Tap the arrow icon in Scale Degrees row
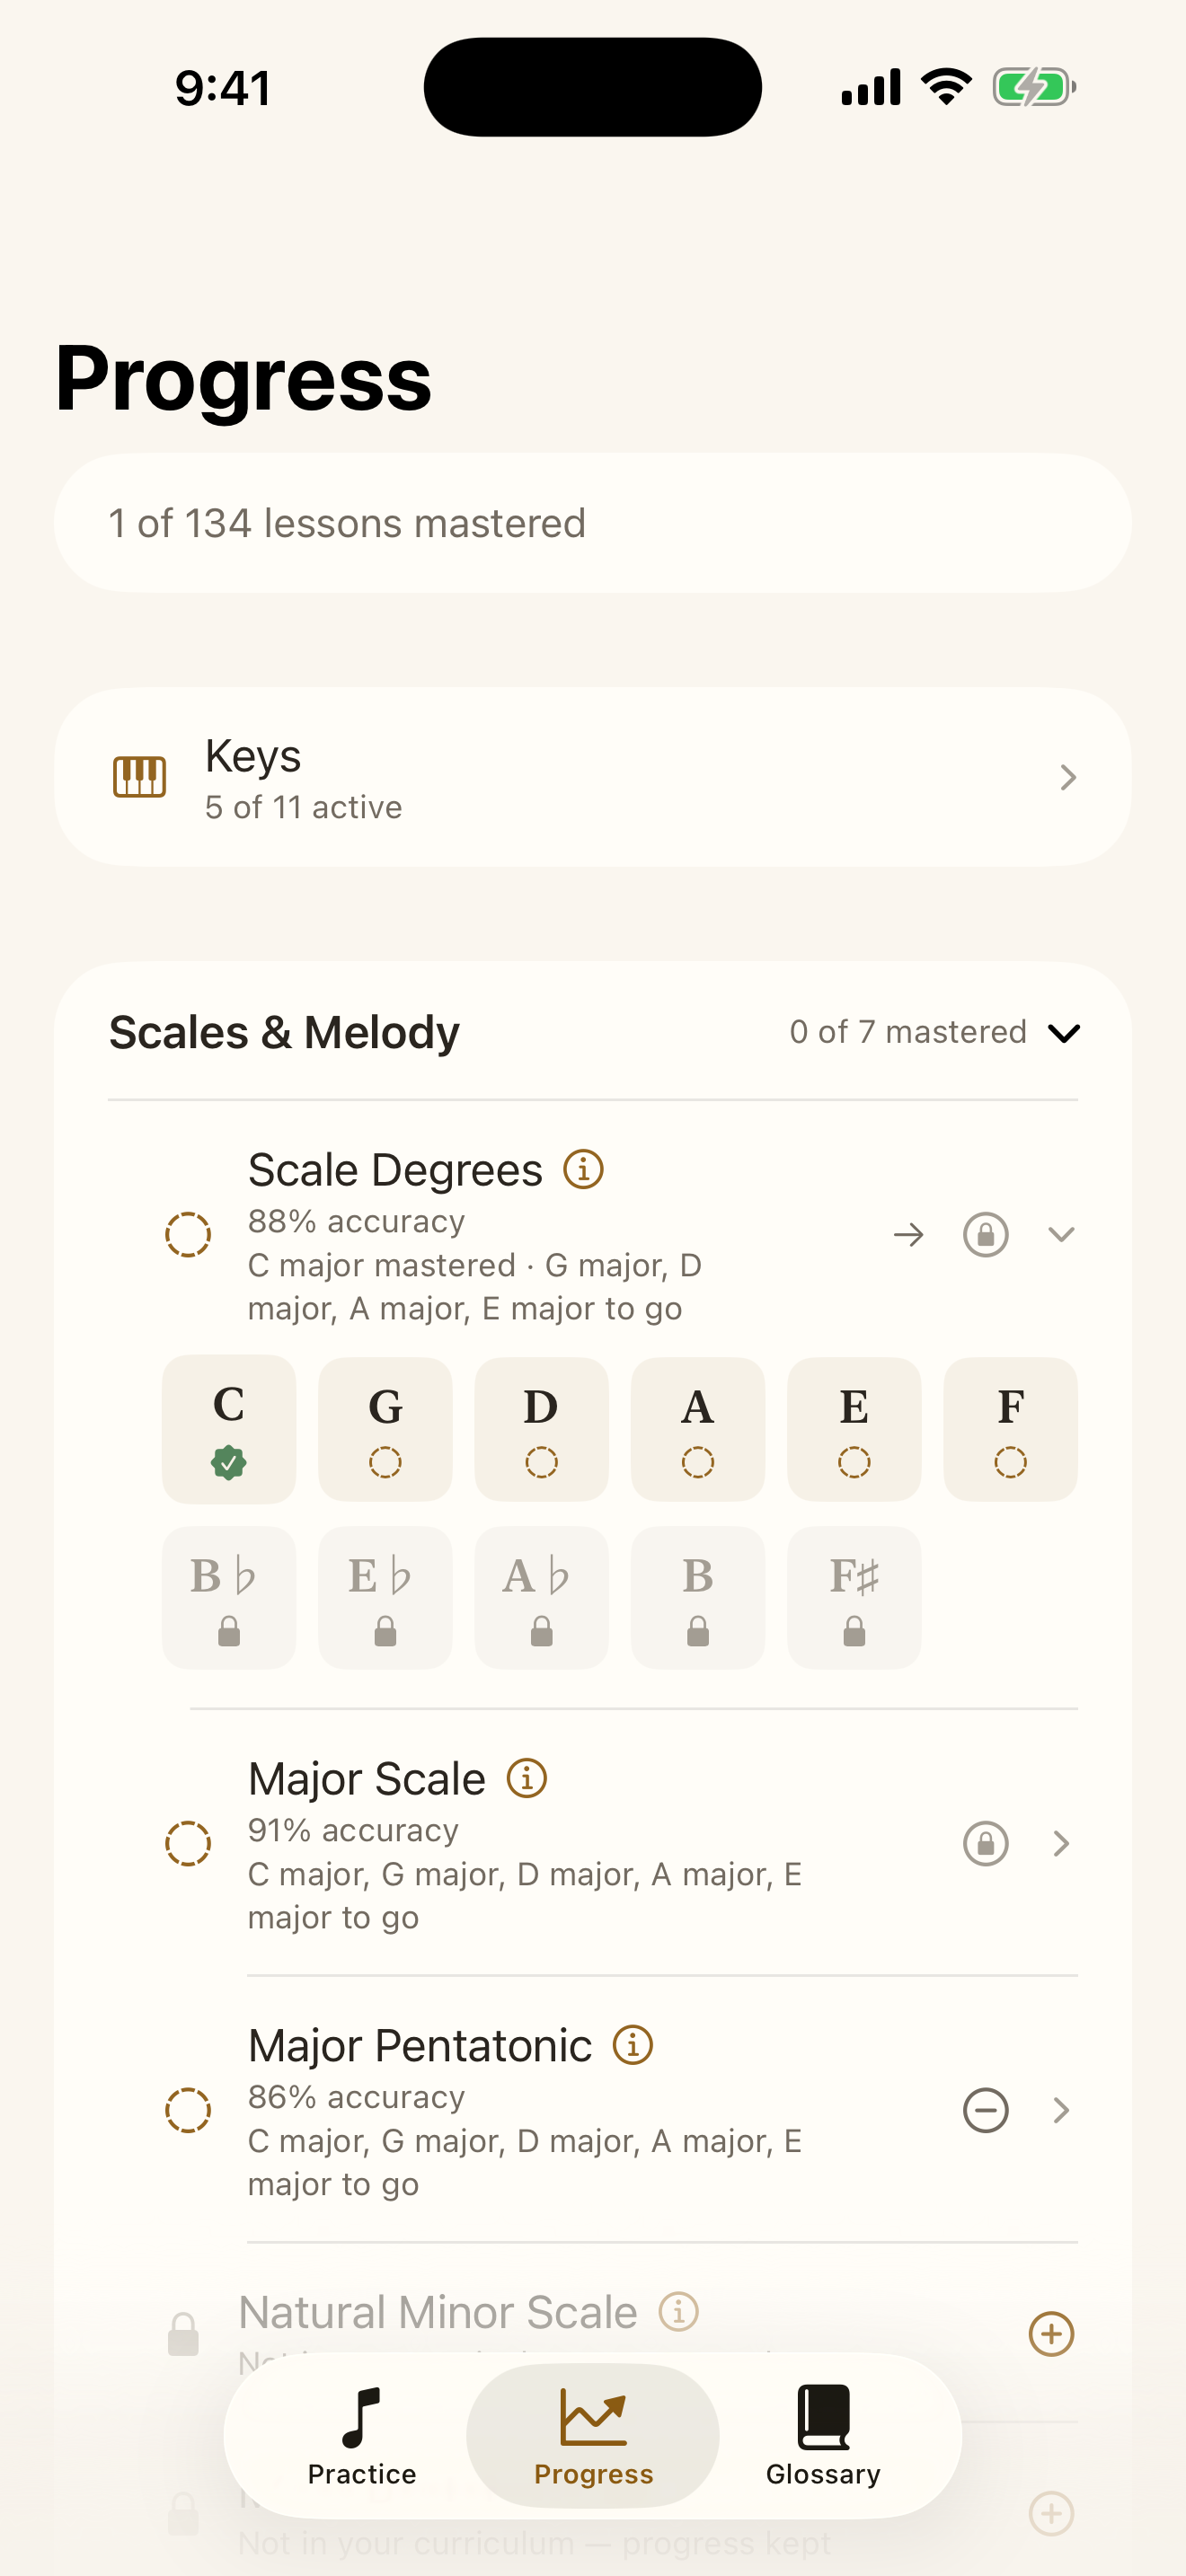Viewport: 1186px width, 2576px height. 908,1235
